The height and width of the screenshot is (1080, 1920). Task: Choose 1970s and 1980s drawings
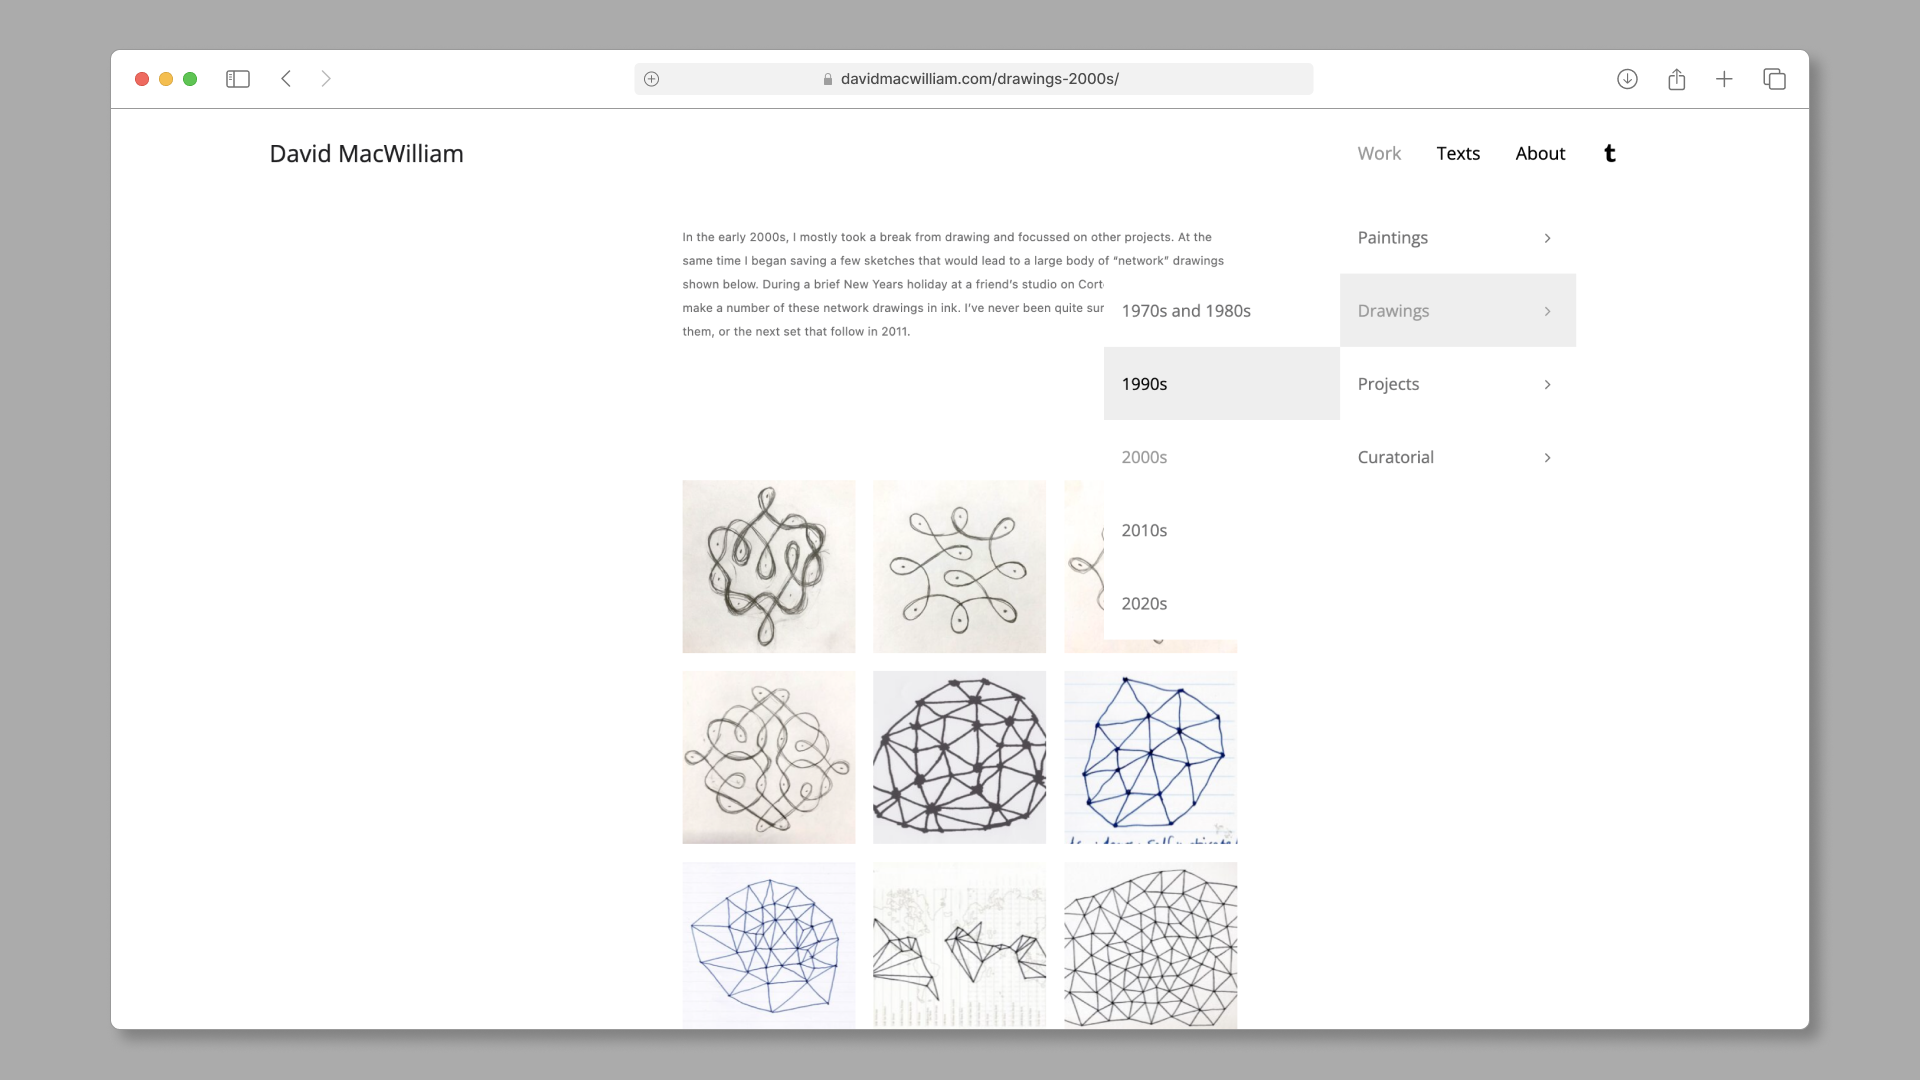pos(1186,311)
